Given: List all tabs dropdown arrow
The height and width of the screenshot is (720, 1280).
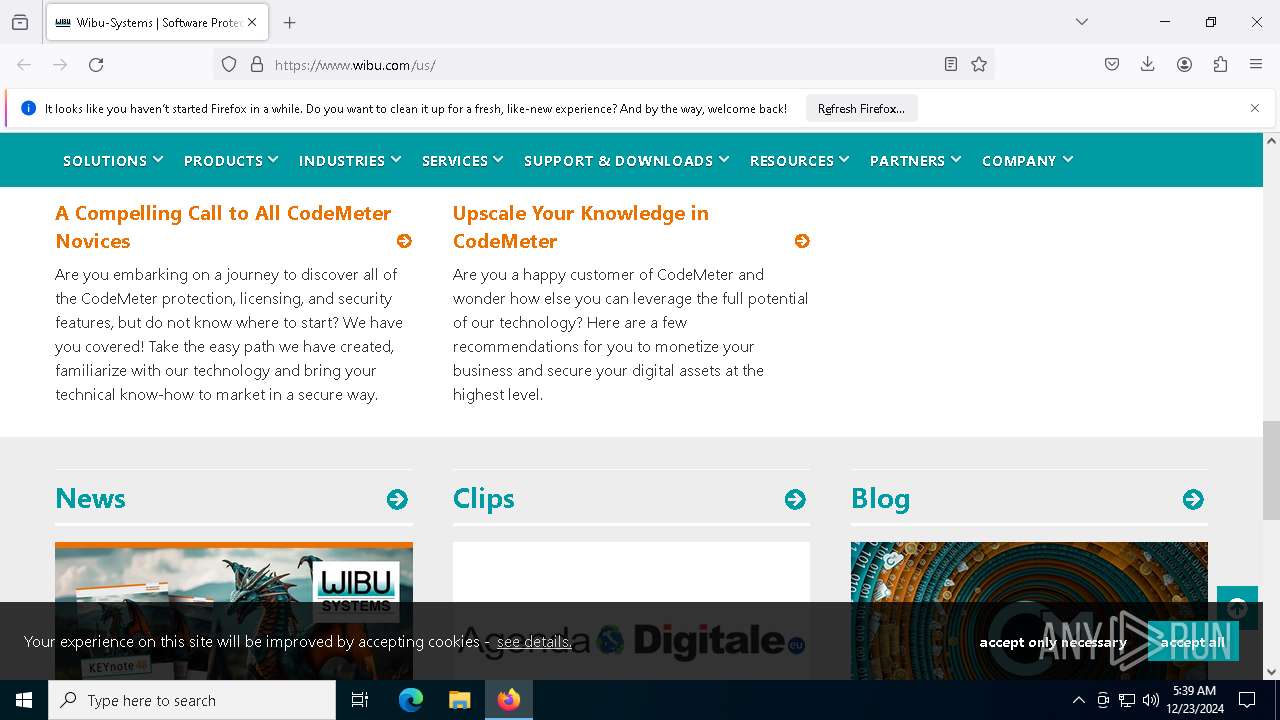Looking at the screenshot, I should (x=1082, y=22).
